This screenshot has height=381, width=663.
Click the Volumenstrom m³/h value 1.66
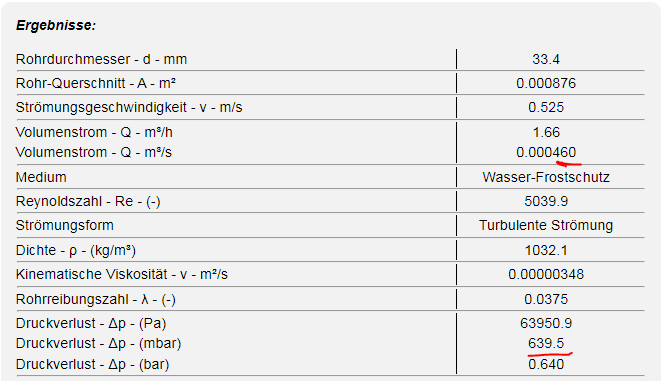pos(546,132)
